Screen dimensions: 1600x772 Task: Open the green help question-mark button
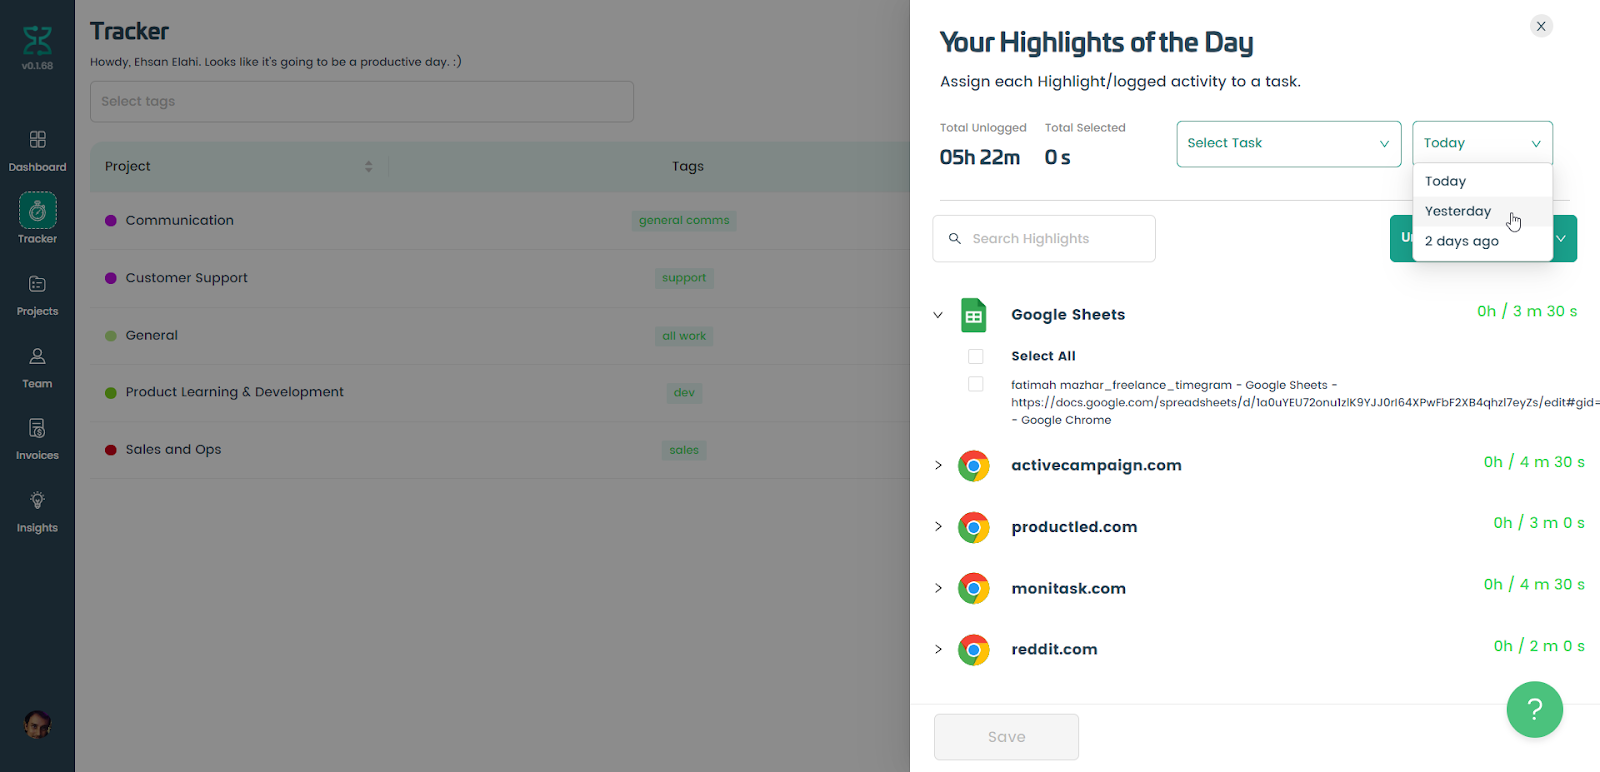1534,709
